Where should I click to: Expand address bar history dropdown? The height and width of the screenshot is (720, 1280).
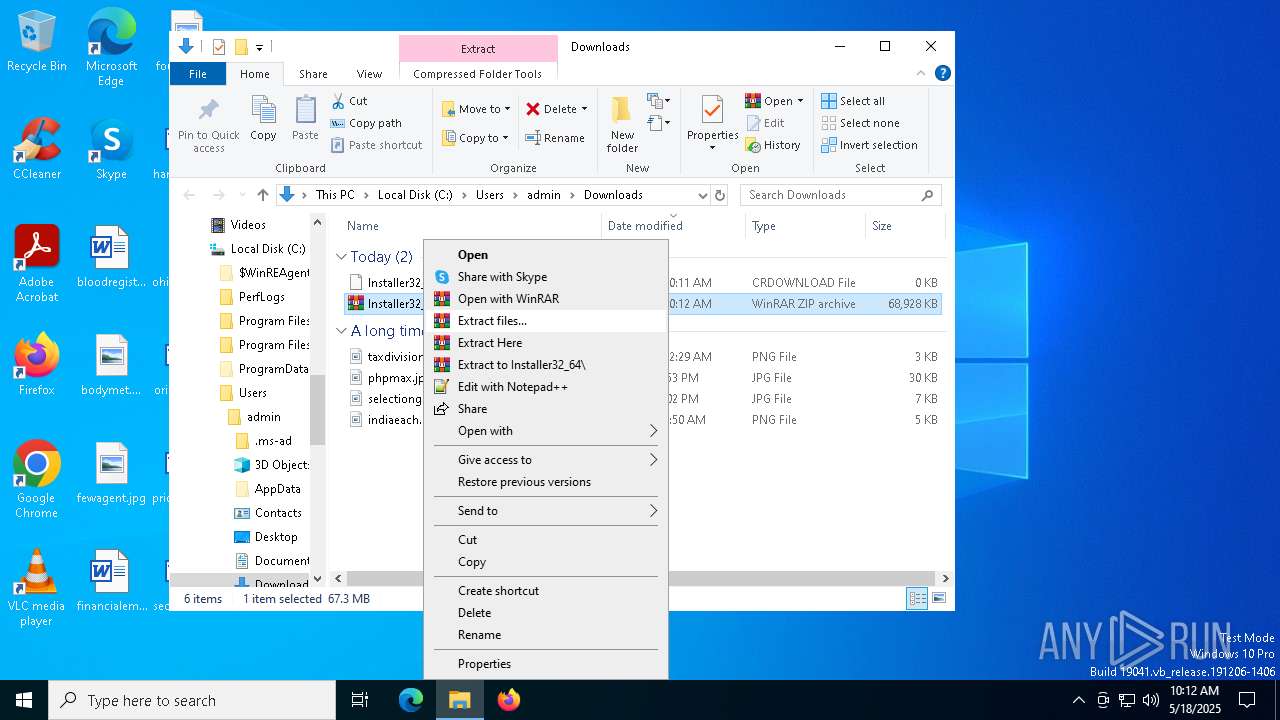(x=703, y=195)
